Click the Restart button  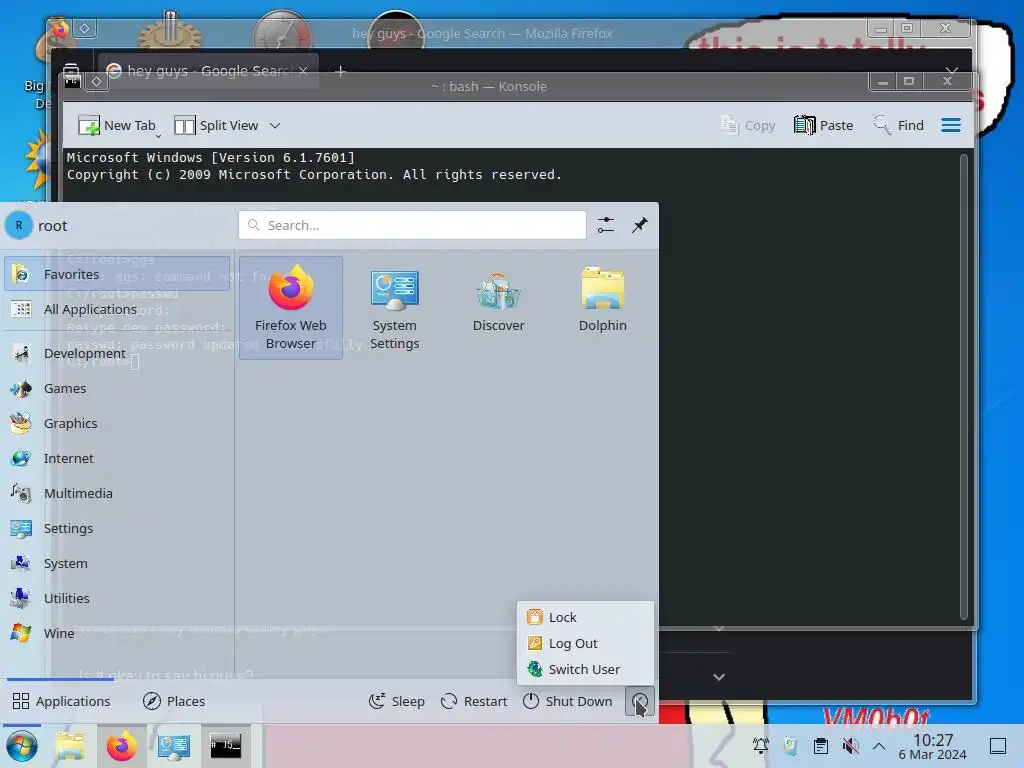click(474, 701)
